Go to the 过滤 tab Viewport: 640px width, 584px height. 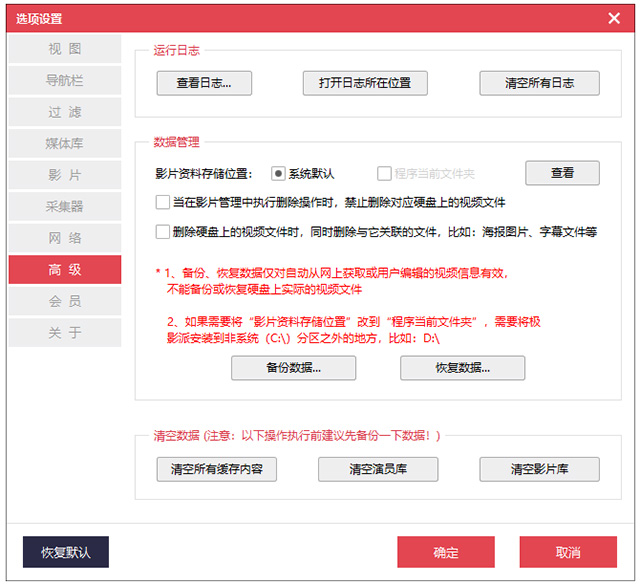tap(65, 112)
